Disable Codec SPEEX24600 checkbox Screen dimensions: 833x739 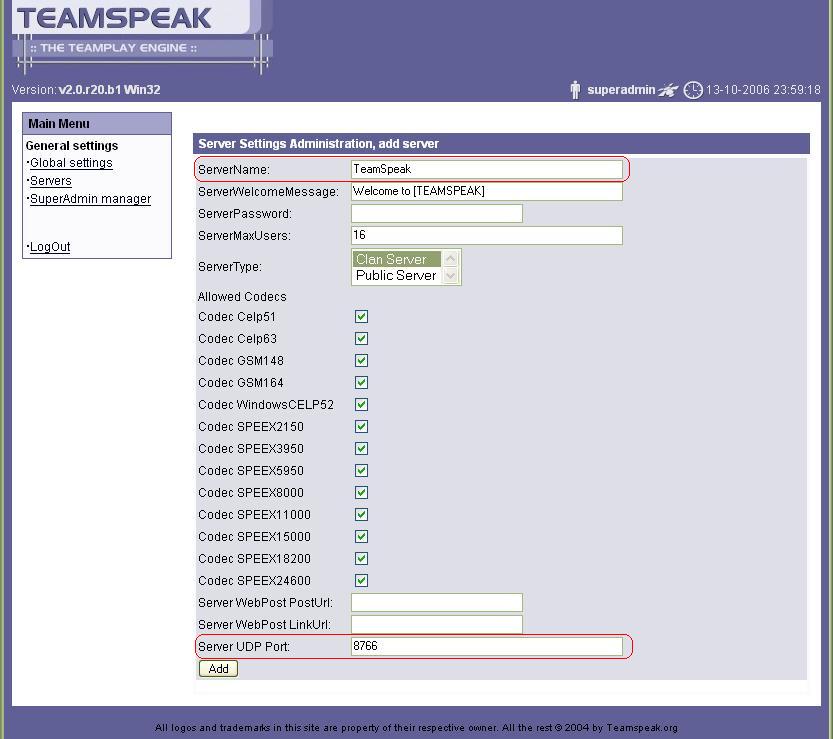point(361,581)
